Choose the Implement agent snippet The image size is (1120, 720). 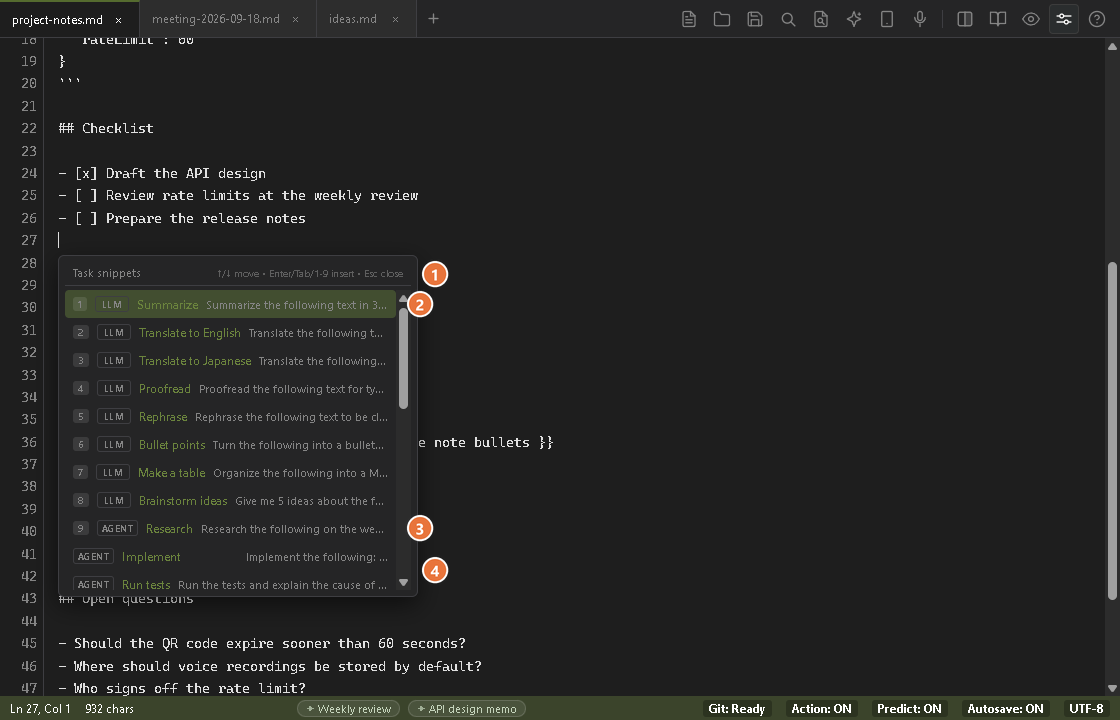point(230,556)
